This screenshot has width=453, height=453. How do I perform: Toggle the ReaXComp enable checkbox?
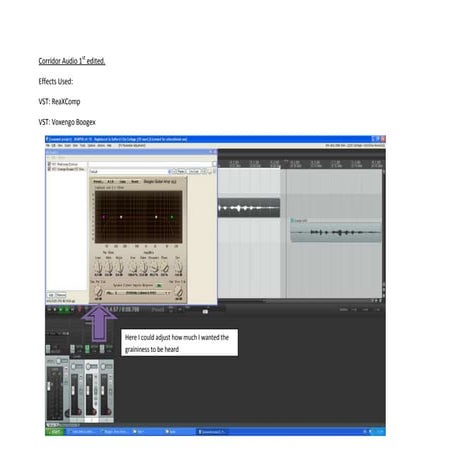pyautogui.click(x=49, y=164)
